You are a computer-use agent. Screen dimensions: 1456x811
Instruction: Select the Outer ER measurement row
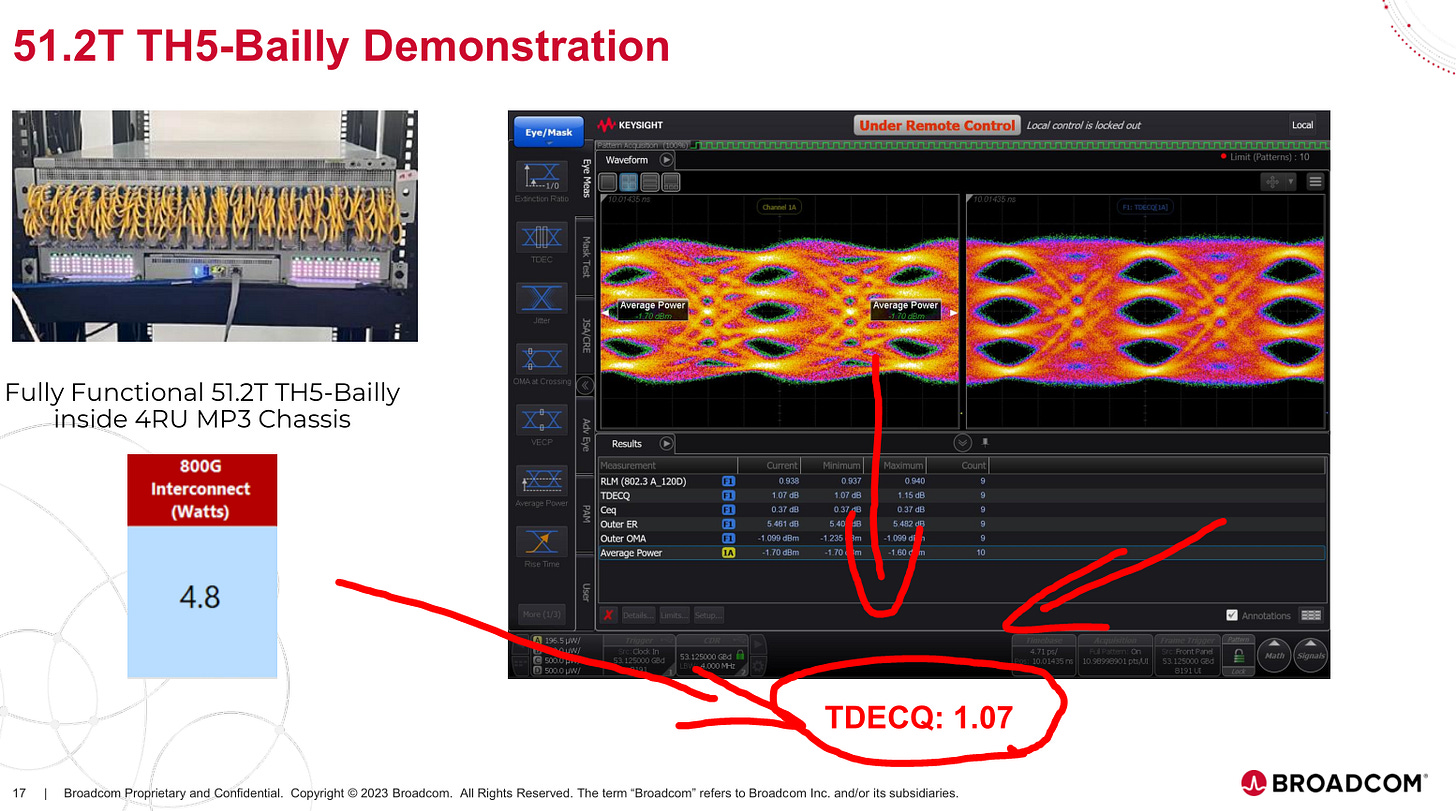coord(962,523)
